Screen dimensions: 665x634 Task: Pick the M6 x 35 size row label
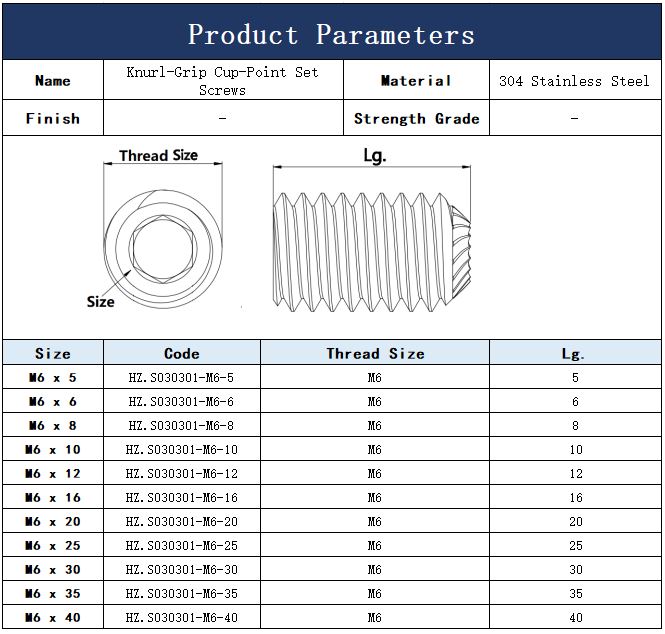tap(52, 594)
